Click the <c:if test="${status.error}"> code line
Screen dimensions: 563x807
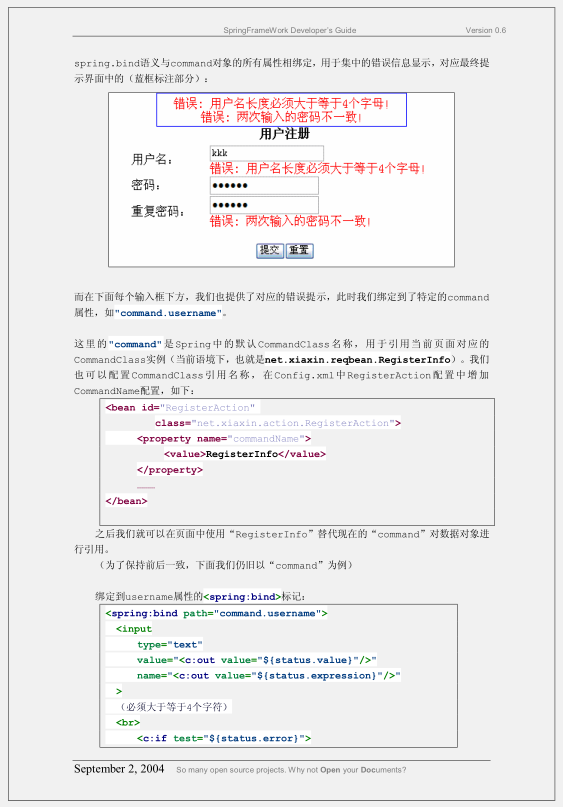tap(224, 738)
